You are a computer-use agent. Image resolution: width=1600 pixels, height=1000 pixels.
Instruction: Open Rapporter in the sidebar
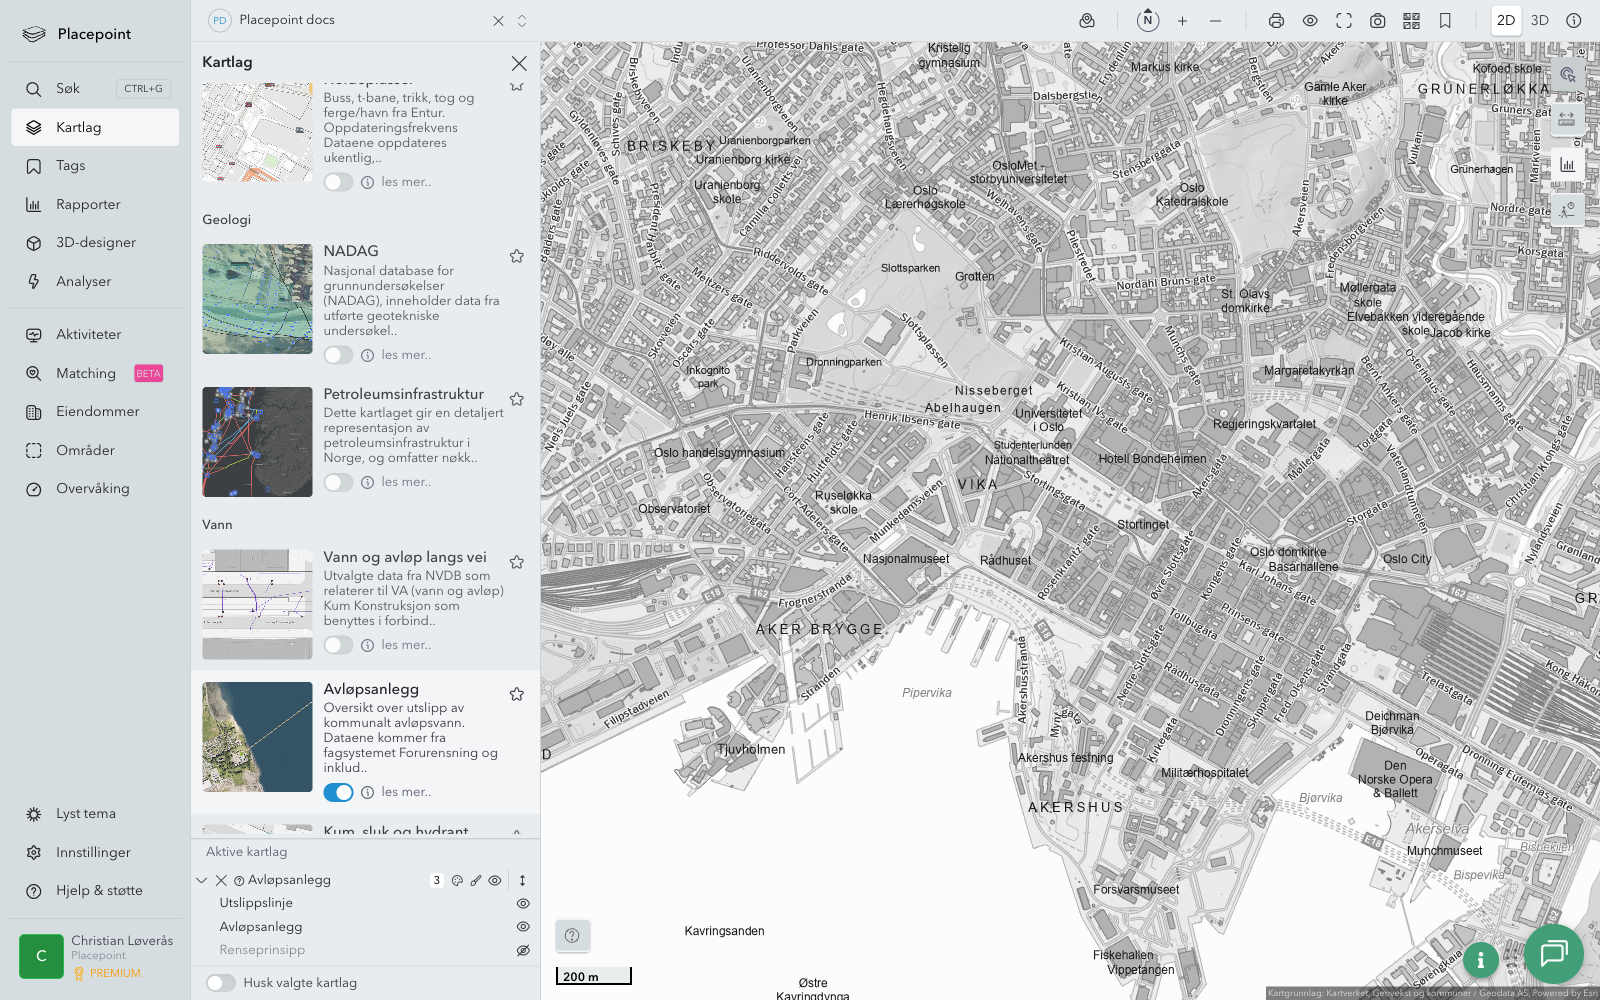tap(88, 204)
